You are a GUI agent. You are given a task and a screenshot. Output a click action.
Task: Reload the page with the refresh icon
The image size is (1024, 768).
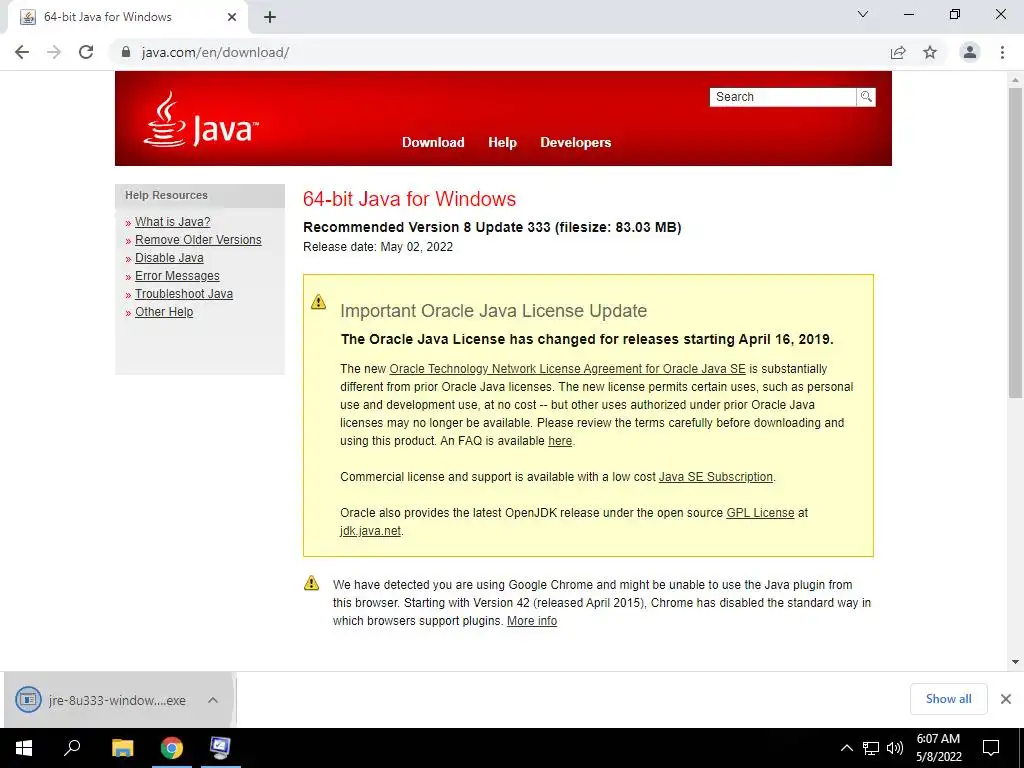click(x=86, y=52)
